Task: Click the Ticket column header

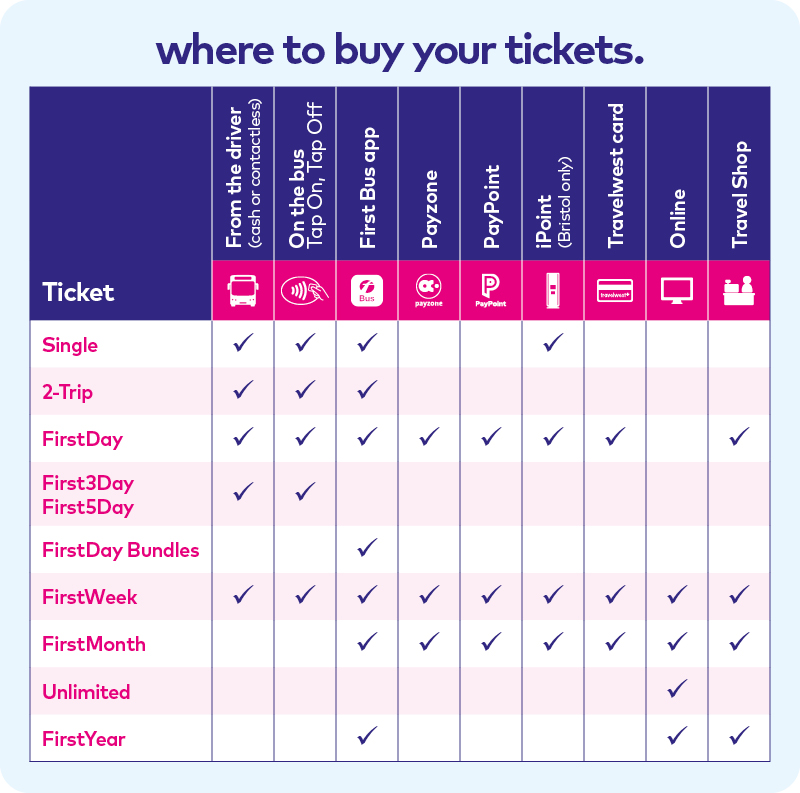Action: click(78, 292)
